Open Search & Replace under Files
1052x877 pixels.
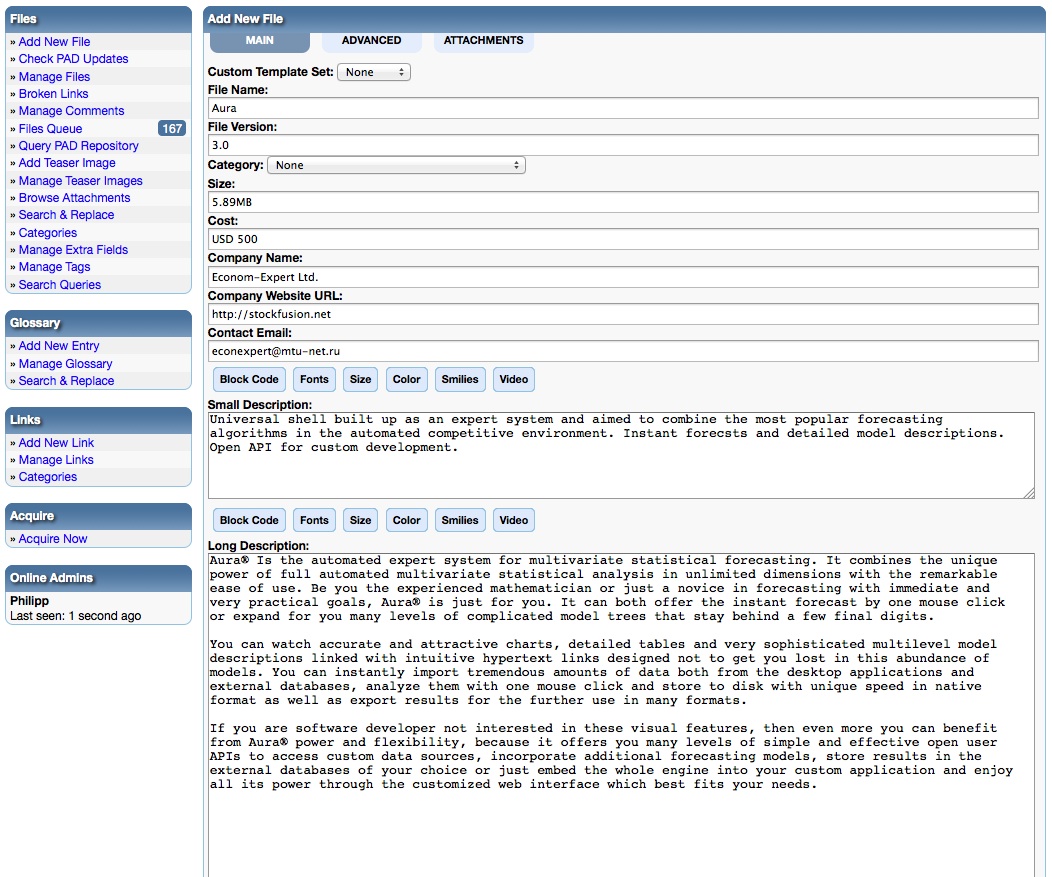tap(66, 215)
